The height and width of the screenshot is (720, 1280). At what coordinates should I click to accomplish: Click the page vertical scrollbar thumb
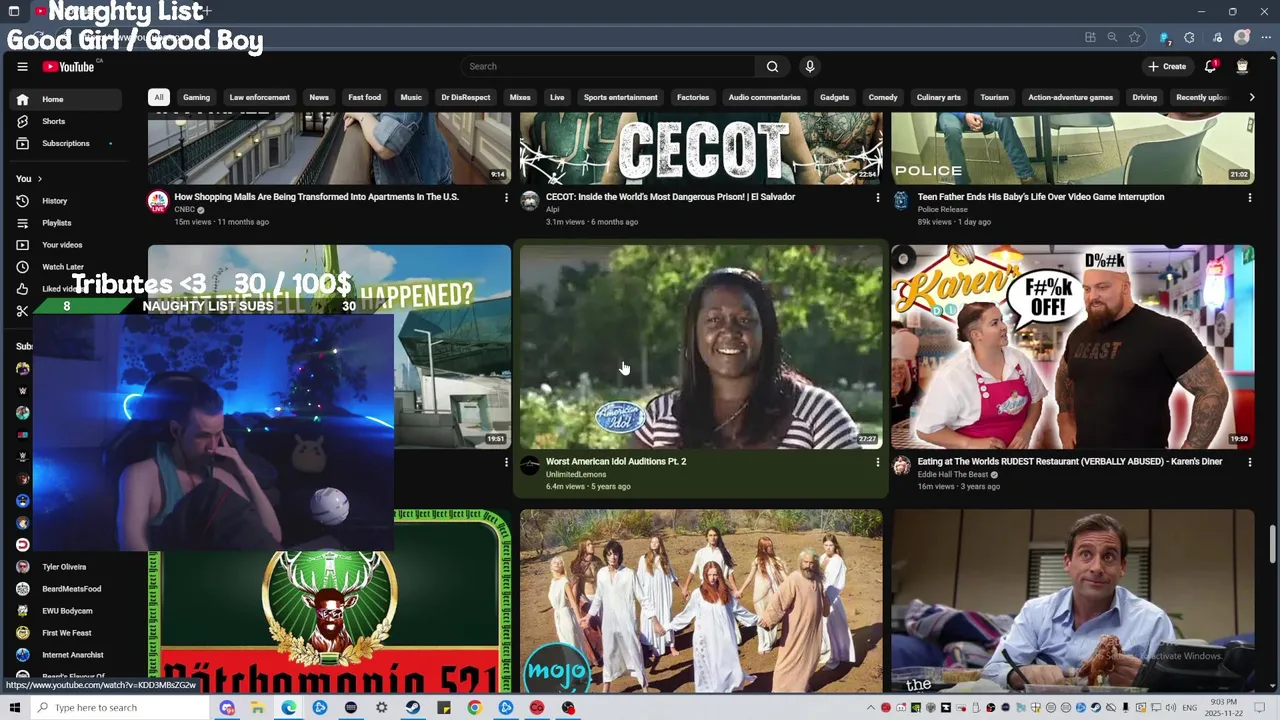pyautogui.click(x=1273, y=545)
